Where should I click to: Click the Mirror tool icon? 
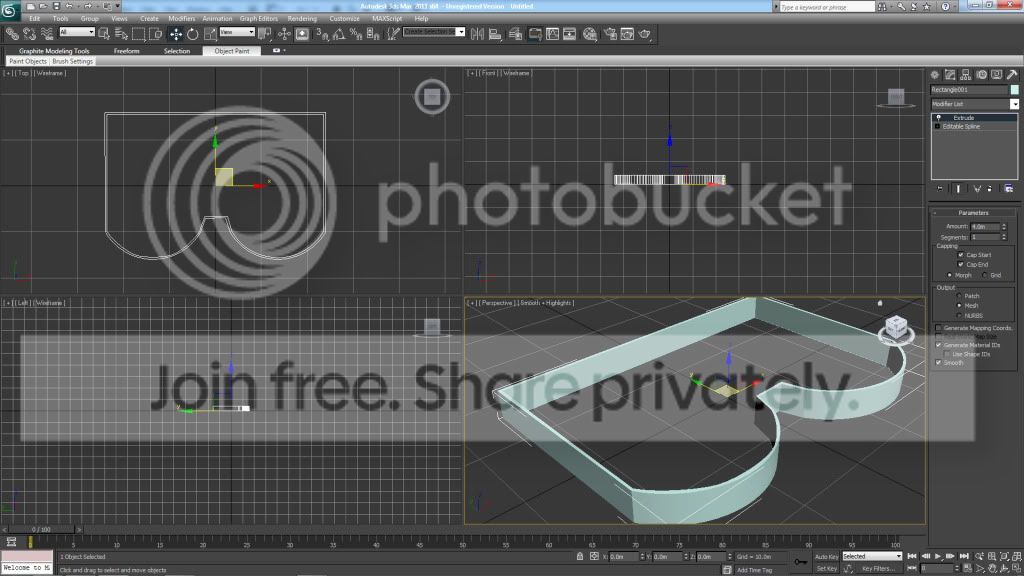point(477,34)
